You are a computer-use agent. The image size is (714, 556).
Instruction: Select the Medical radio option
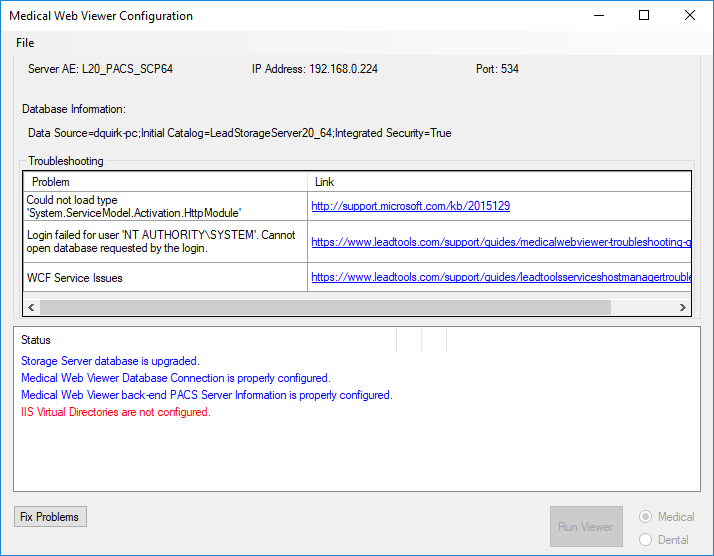[667, 517]
